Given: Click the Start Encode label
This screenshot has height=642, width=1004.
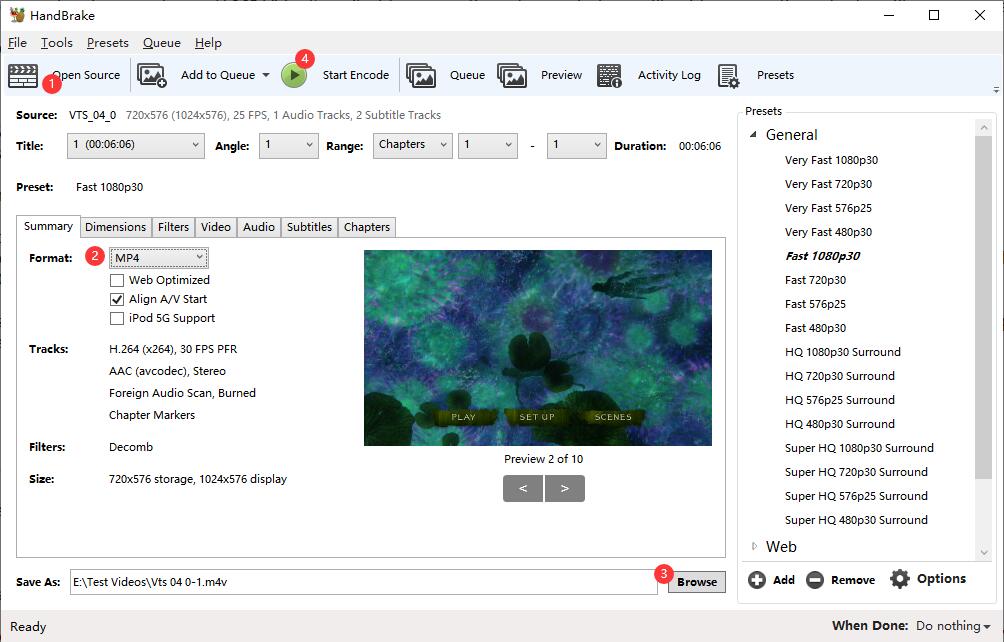Looking at the screenshot, I should pos(355,76).
